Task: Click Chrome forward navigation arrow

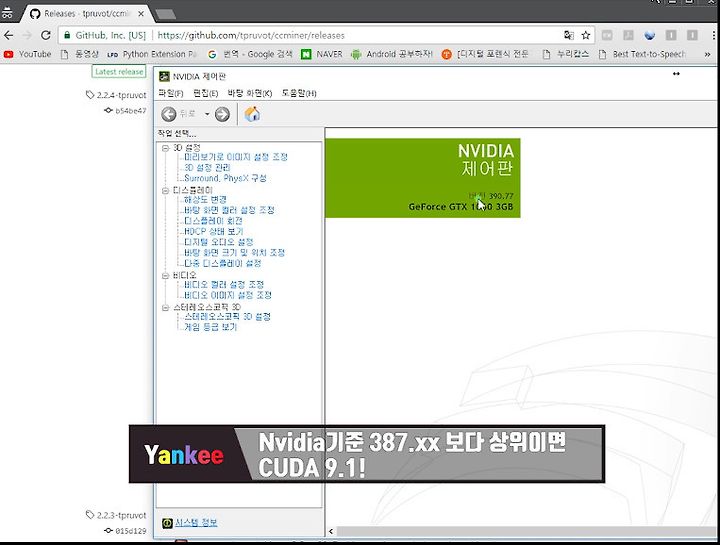Action: point(27,35)
